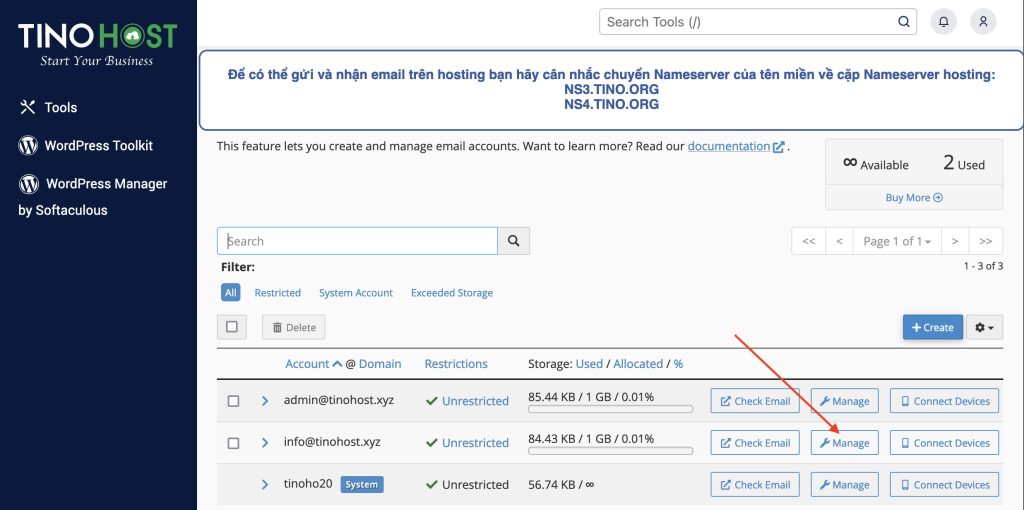The height and width of the screenshot is (510, 1024).
Task: Click the TinoHost logo
Action: [97, 43]
